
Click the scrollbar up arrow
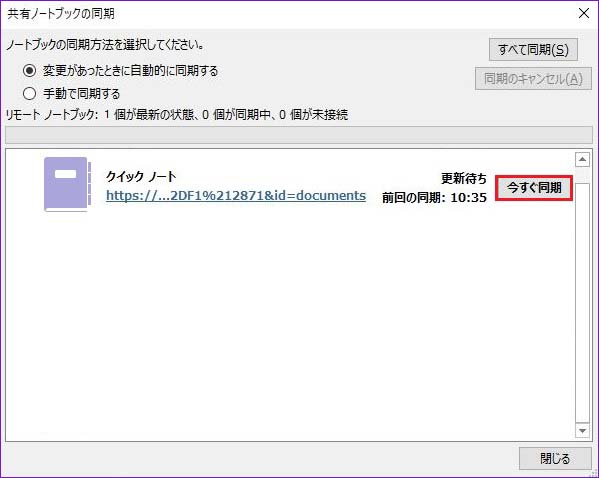coord(582,159)
